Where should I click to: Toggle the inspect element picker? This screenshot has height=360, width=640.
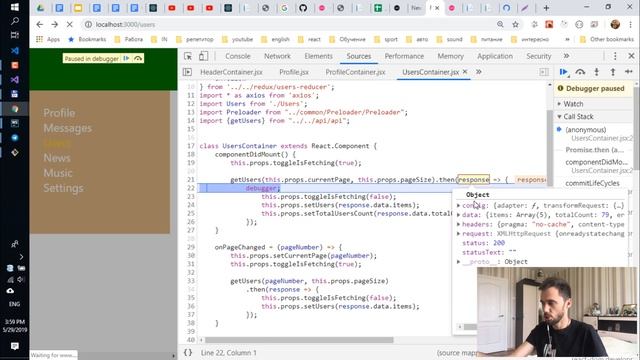[188, 56]
